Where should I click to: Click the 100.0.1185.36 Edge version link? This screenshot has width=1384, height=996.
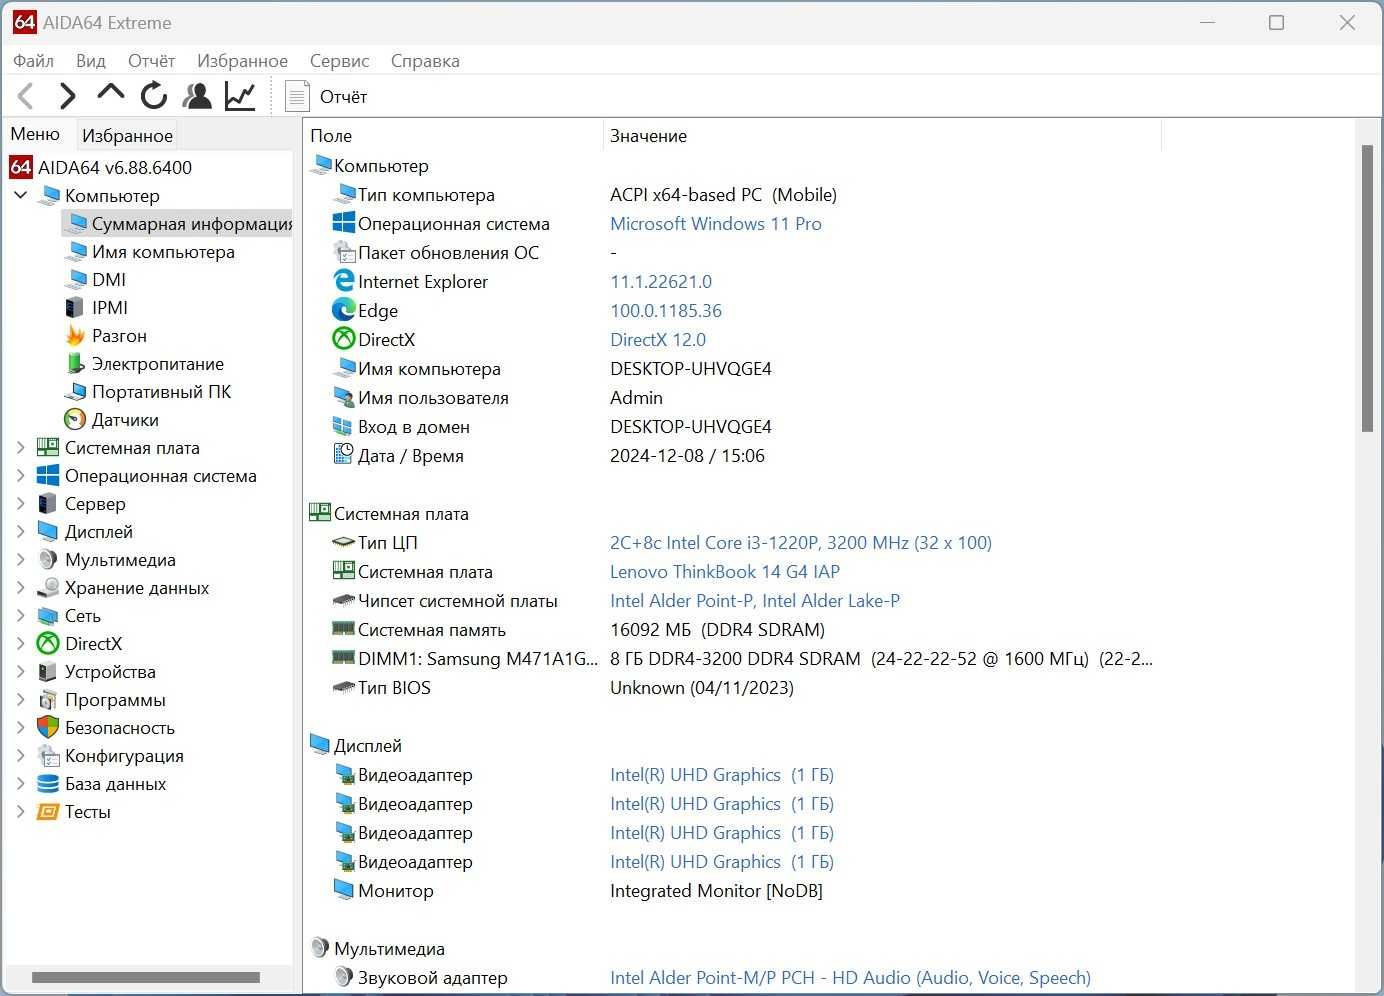click(x=666, y=311)
